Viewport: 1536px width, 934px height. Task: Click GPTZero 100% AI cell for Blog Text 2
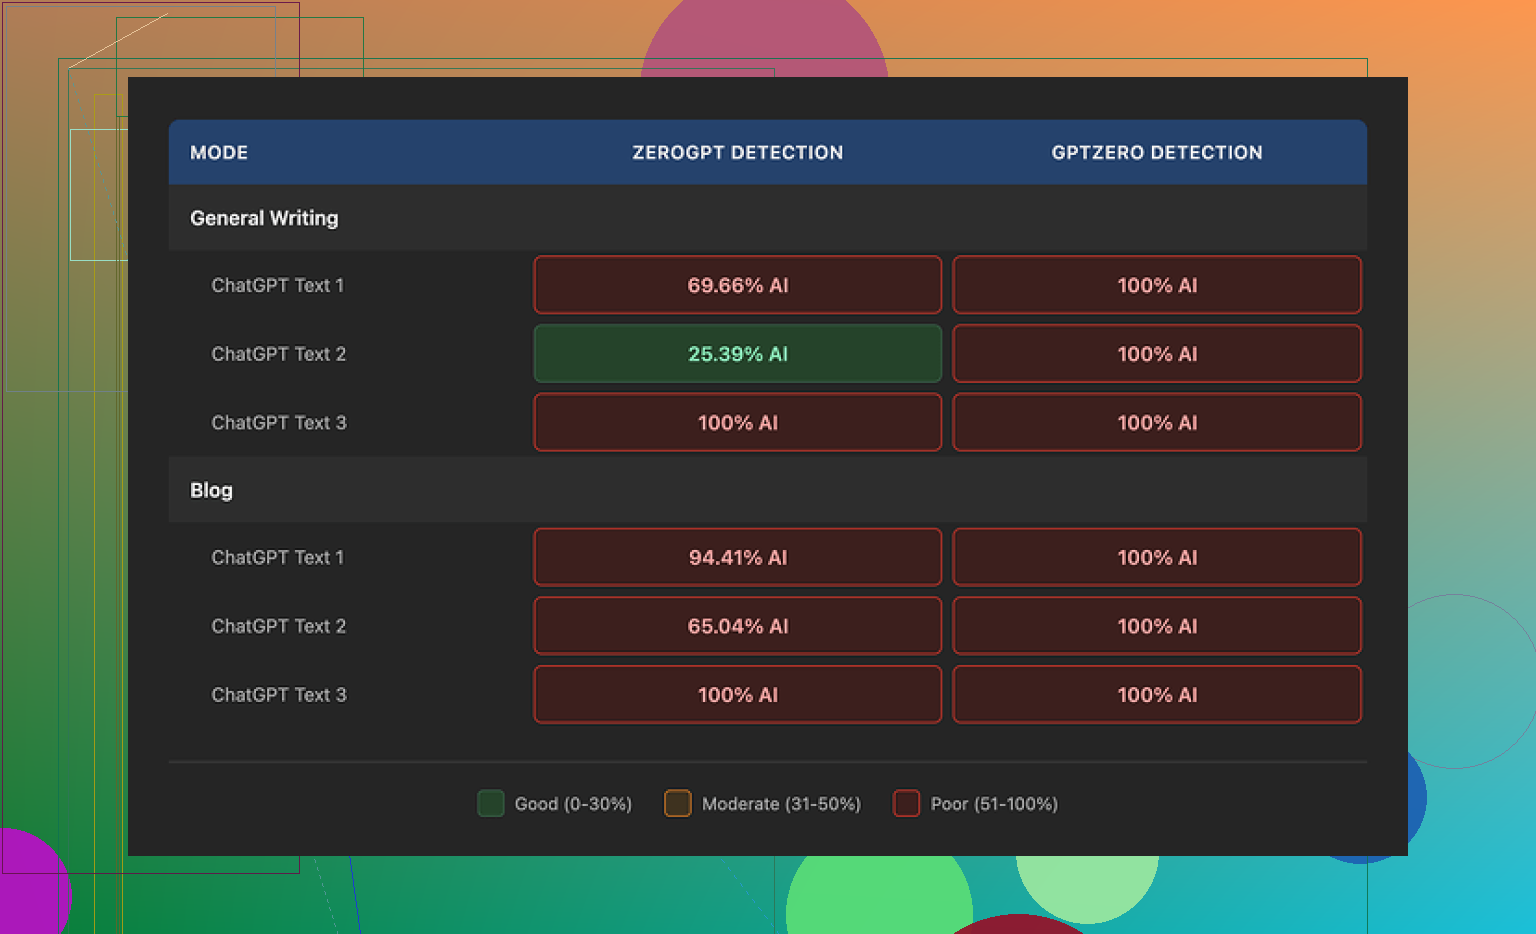pos(1156,626)
